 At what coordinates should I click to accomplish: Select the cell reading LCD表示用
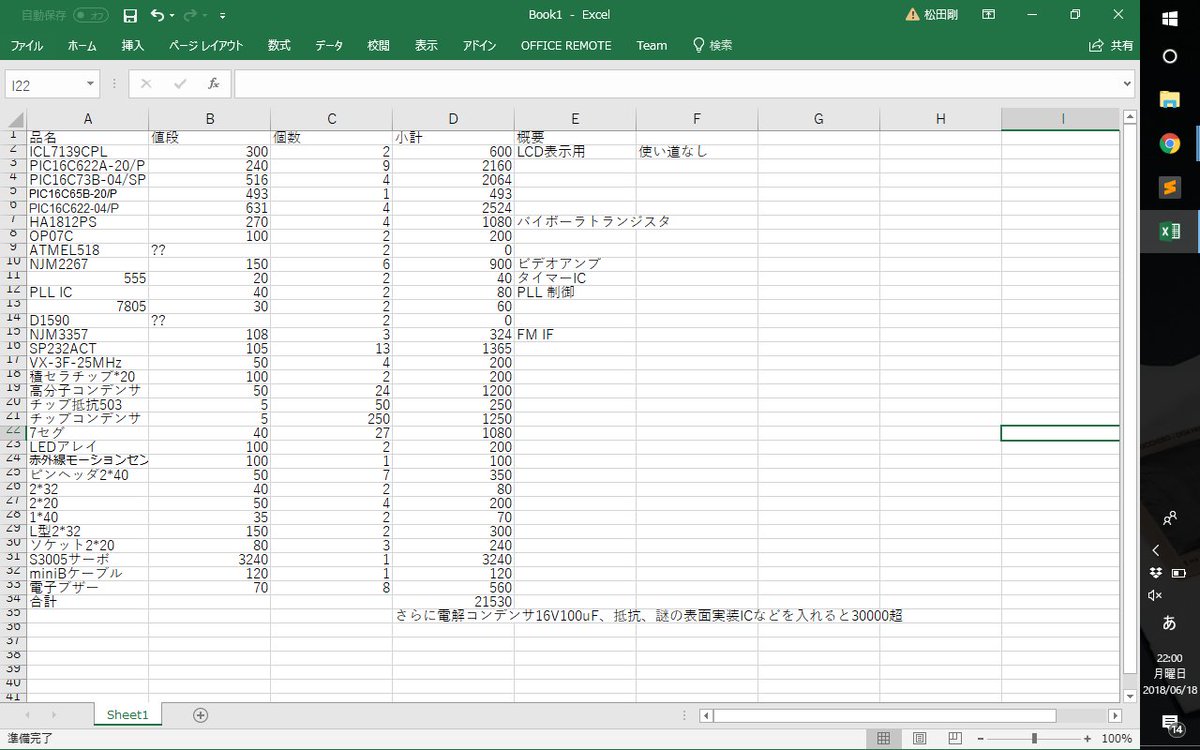(575, 151)
